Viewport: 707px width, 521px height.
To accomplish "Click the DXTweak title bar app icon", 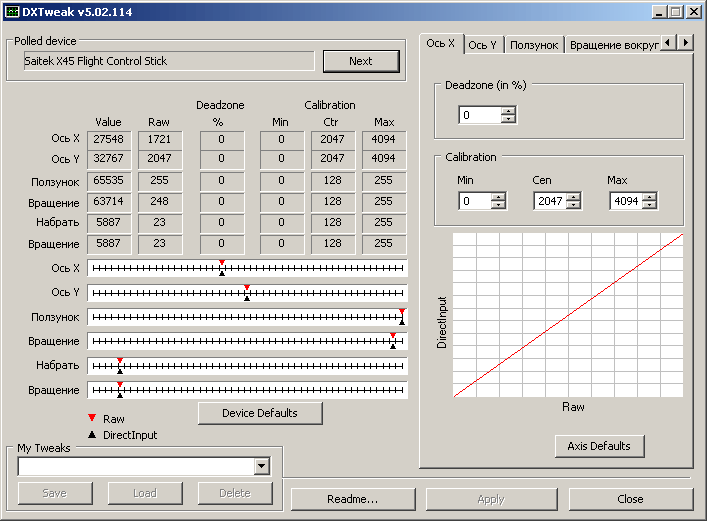I will (12, 12).
